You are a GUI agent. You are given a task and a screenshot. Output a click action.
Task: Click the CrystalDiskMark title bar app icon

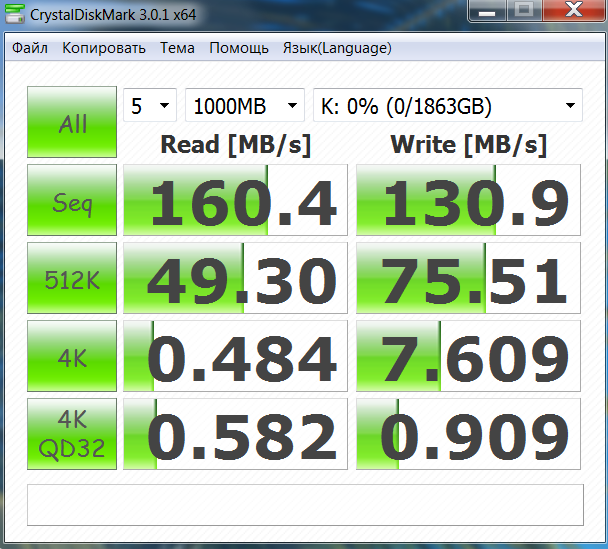point(15,14)
